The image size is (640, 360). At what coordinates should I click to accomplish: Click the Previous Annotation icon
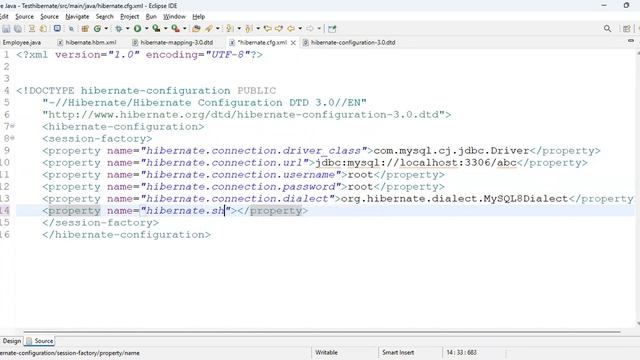coord(249,29)
